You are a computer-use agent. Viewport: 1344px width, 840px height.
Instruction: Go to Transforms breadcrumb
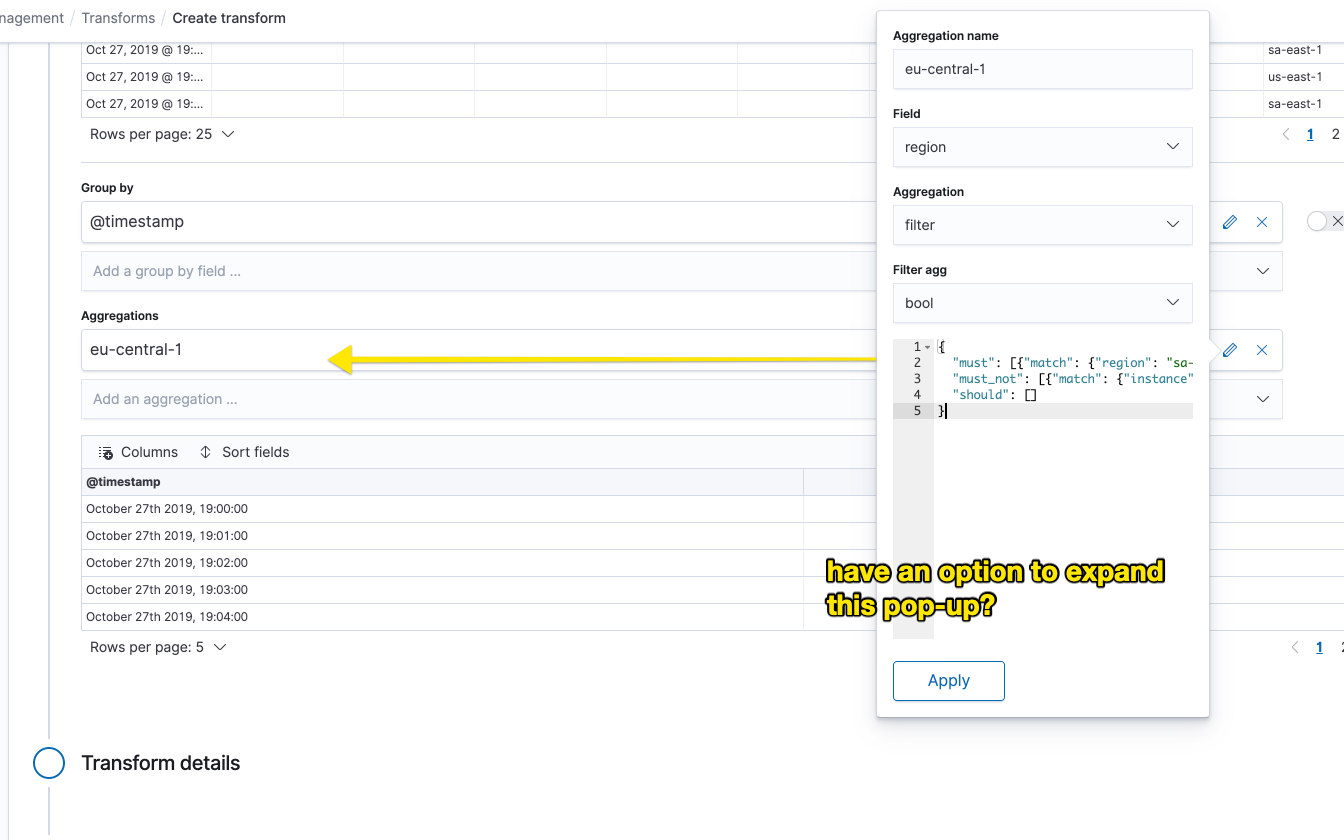point(118,18)
